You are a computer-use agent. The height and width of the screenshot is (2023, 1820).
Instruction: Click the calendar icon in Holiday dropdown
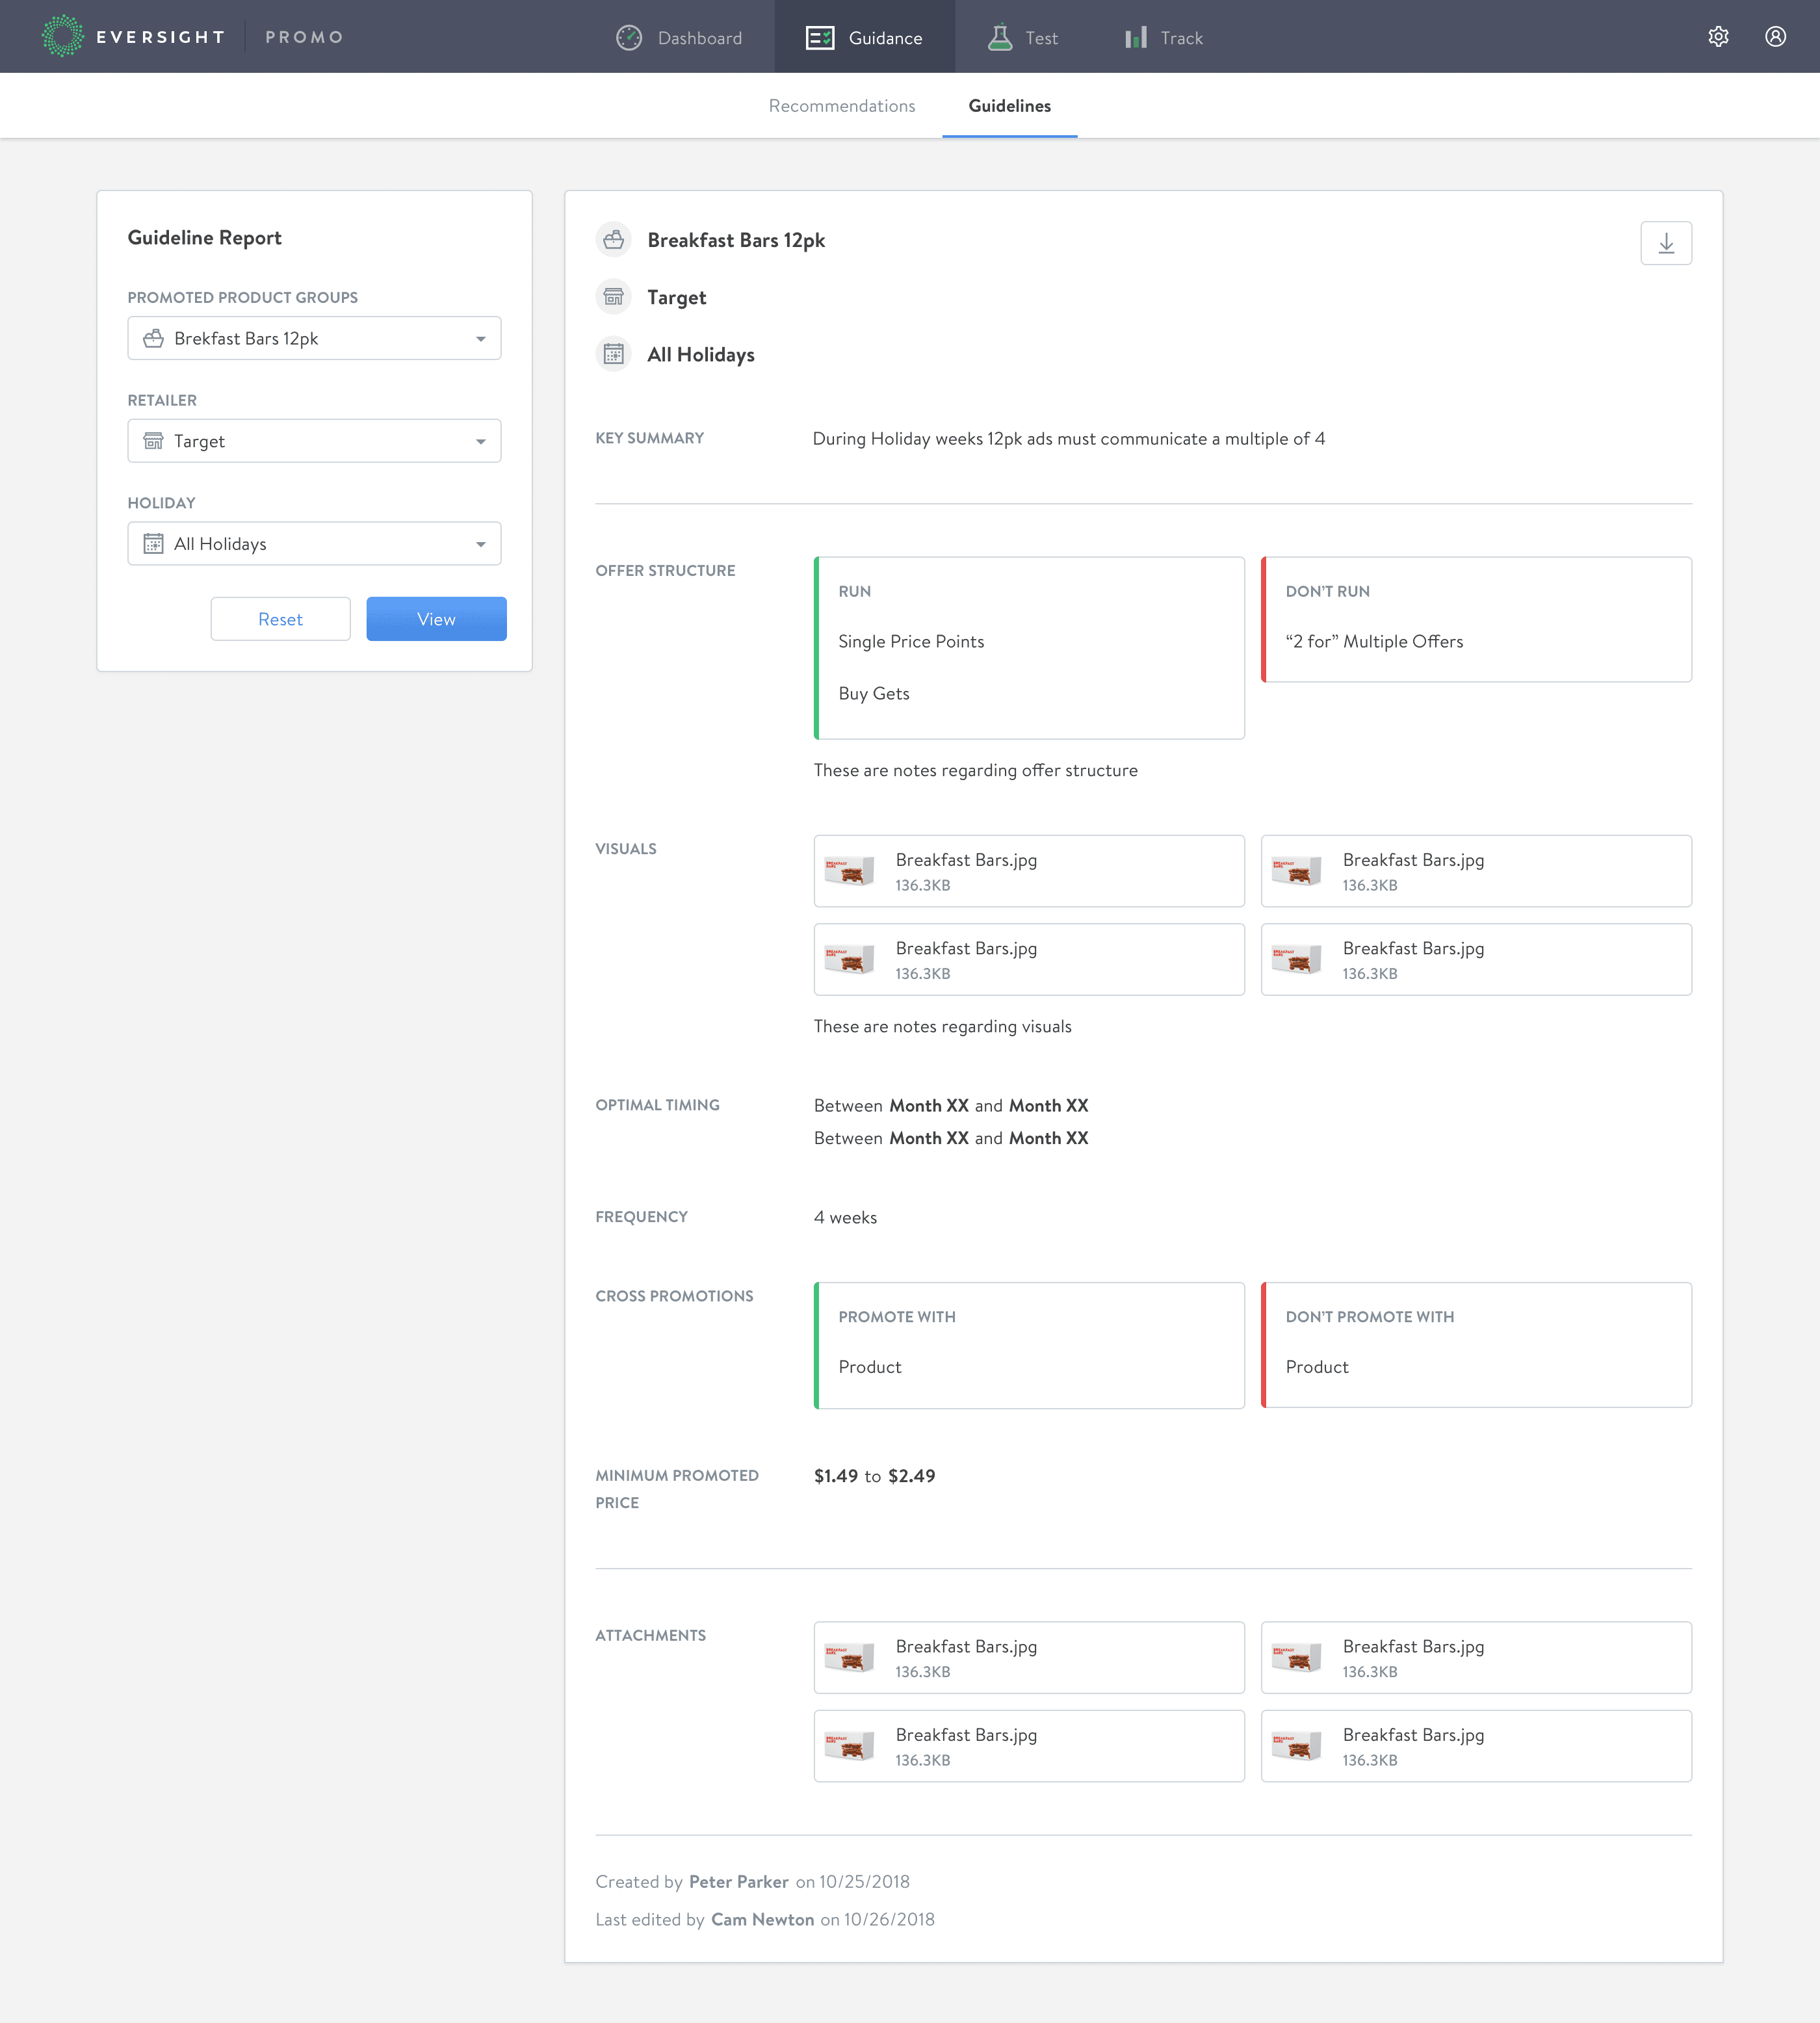tap(153, 544)
